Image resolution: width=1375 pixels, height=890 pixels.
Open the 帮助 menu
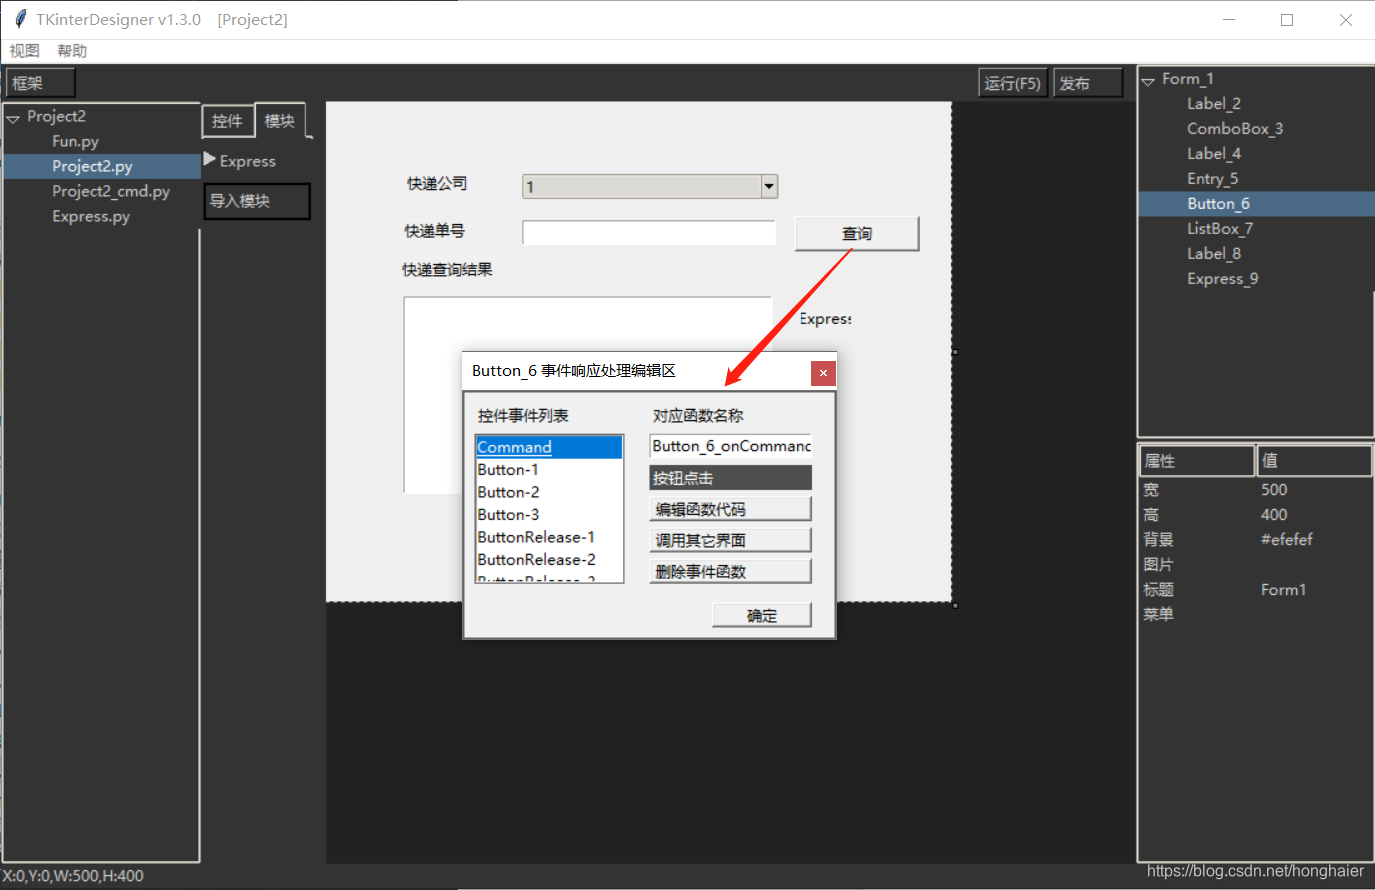72,51
